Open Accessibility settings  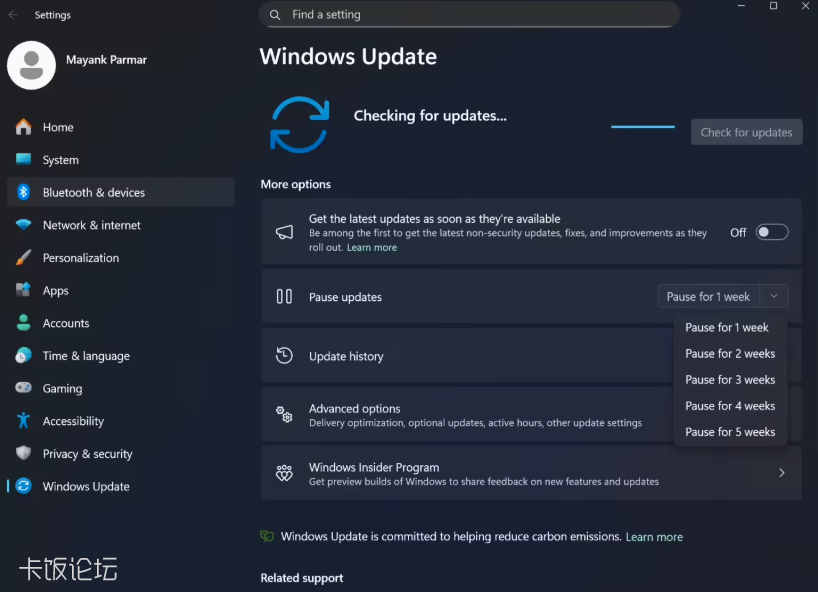point(121,420)
